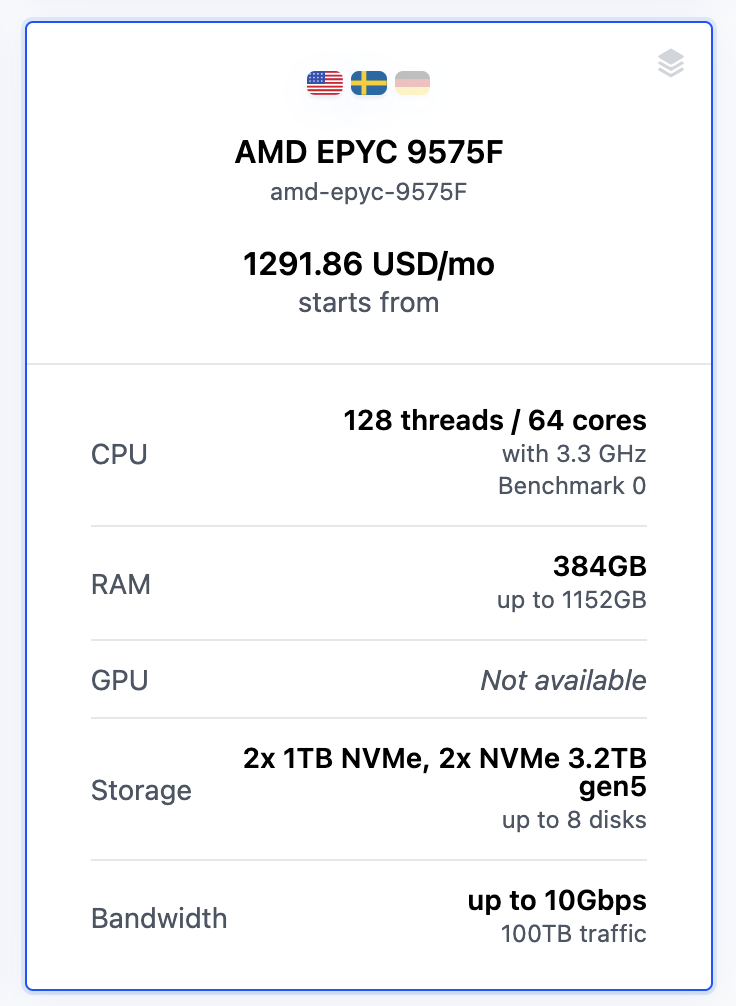
Task: Click the 1291.86 USD/mo price
Action: [x=369, y=264]
